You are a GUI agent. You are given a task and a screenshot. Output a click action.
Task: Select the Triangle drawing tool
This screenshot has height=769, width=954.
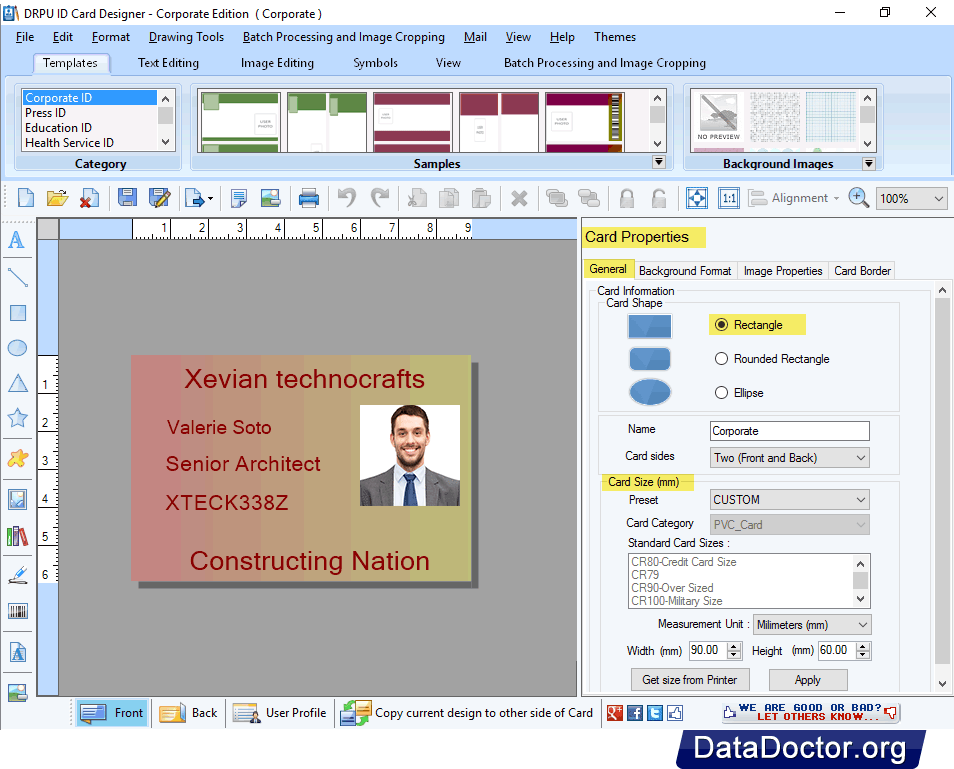click(18, 383)
